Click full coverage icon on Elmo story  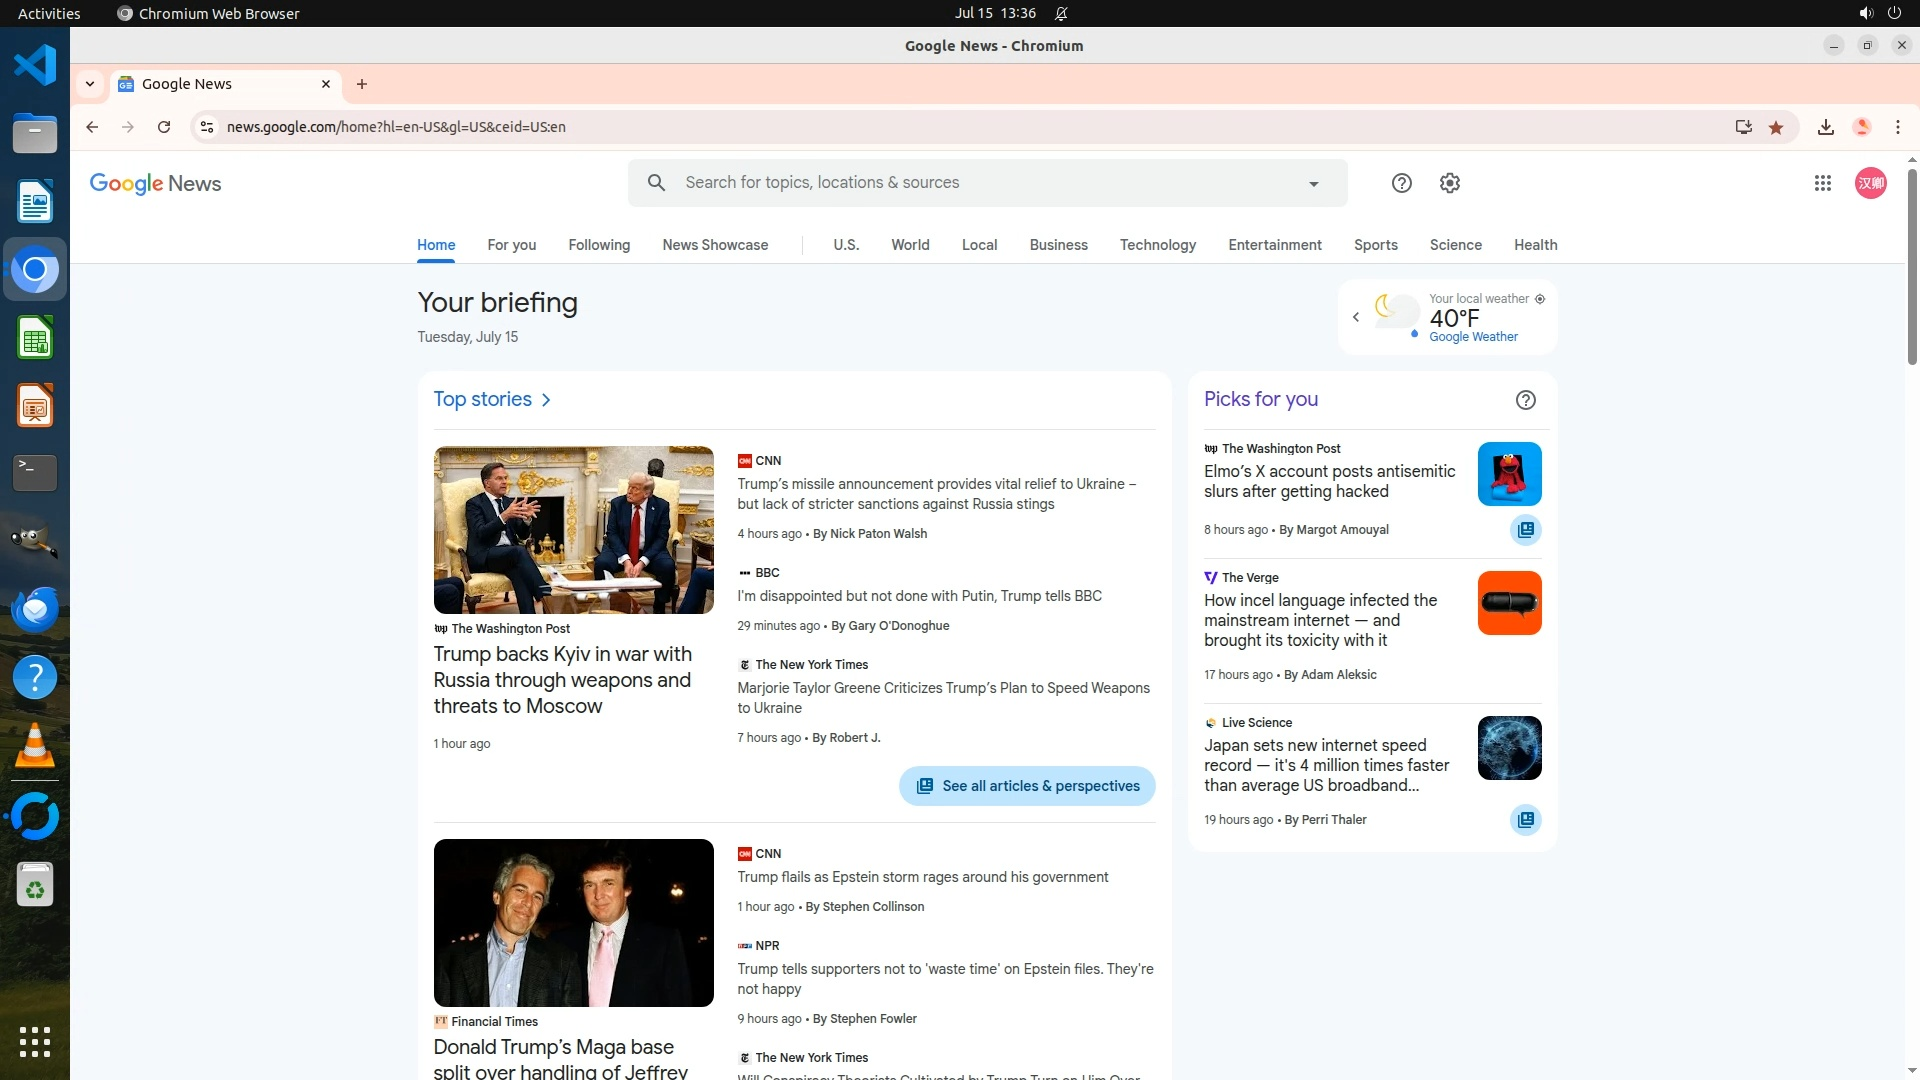[x=1525, y=530]
